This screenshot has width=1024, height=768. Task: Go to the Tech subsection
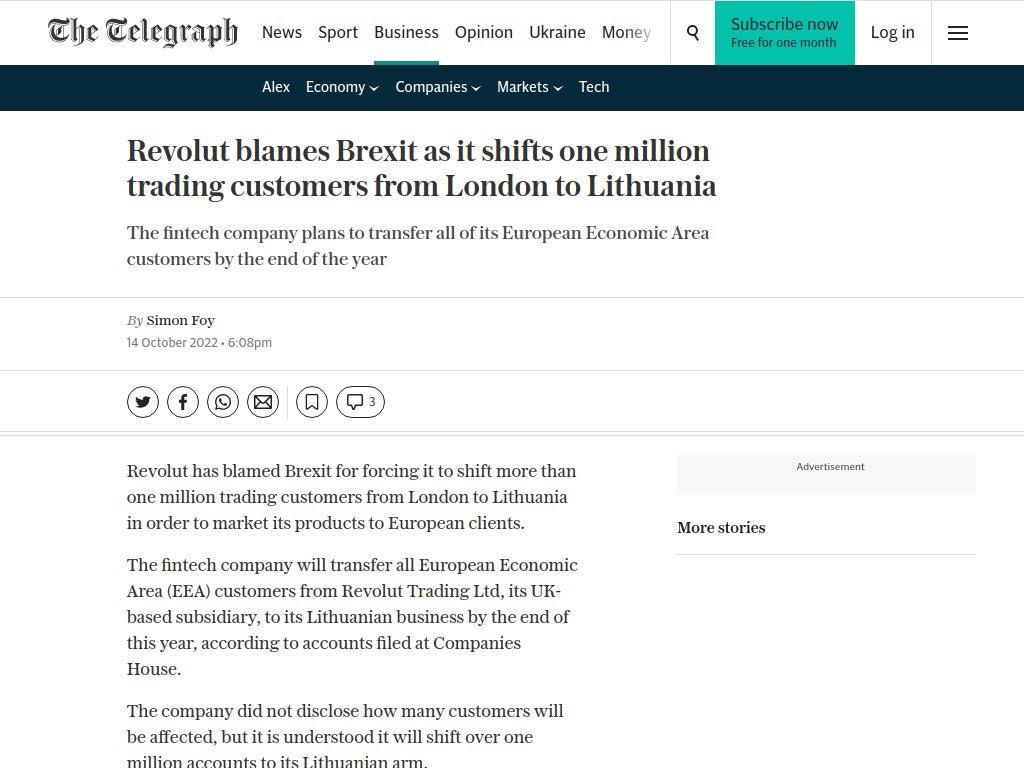point(594,87)
